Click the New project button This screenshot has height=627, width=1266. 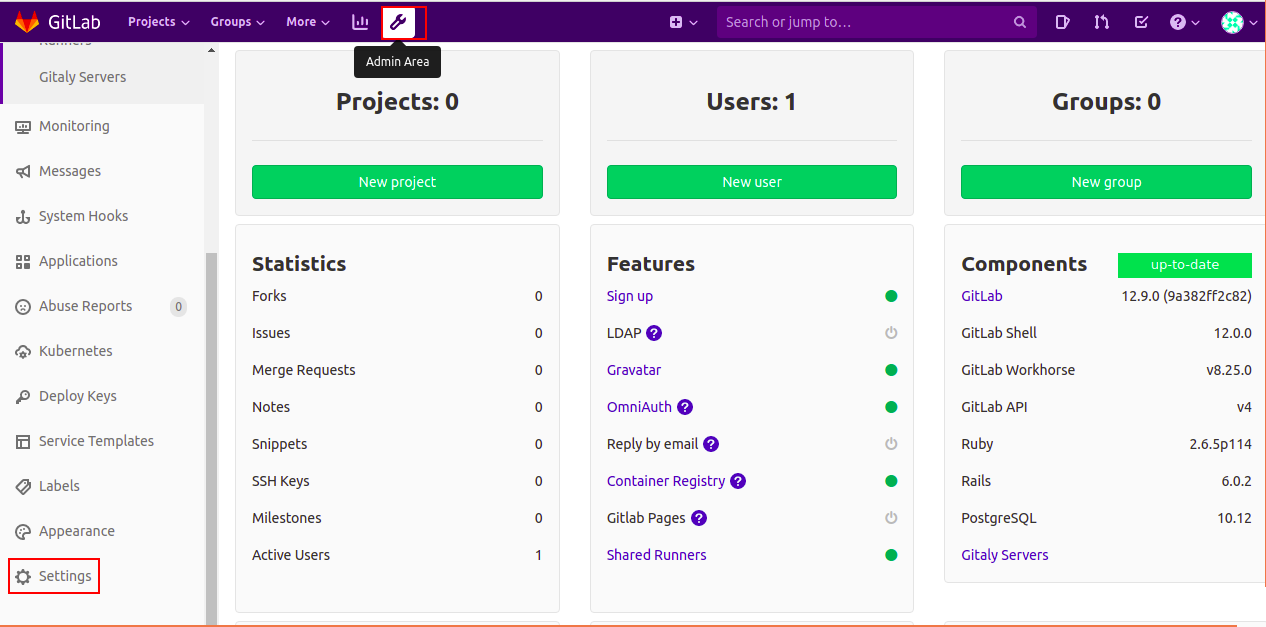click(x=397, y=182)
